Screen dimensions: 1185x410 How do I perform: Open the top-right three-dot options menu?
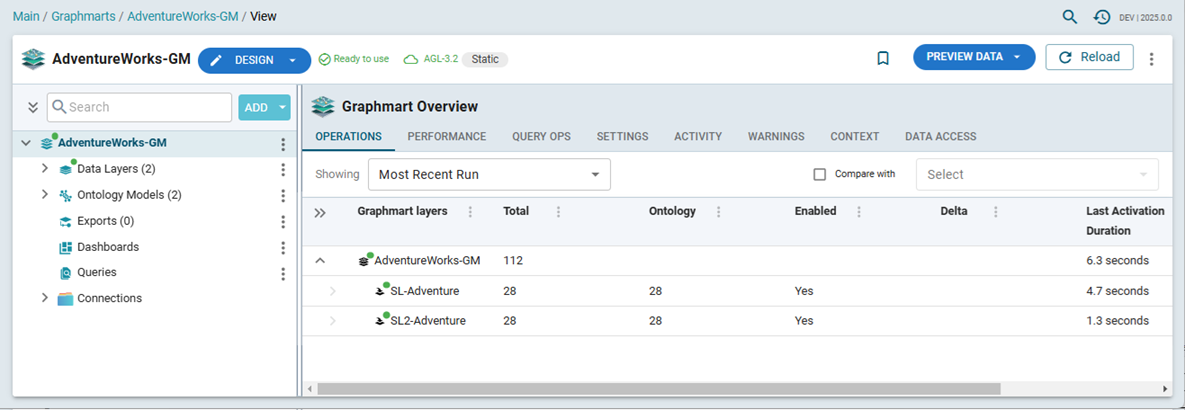1151,59
